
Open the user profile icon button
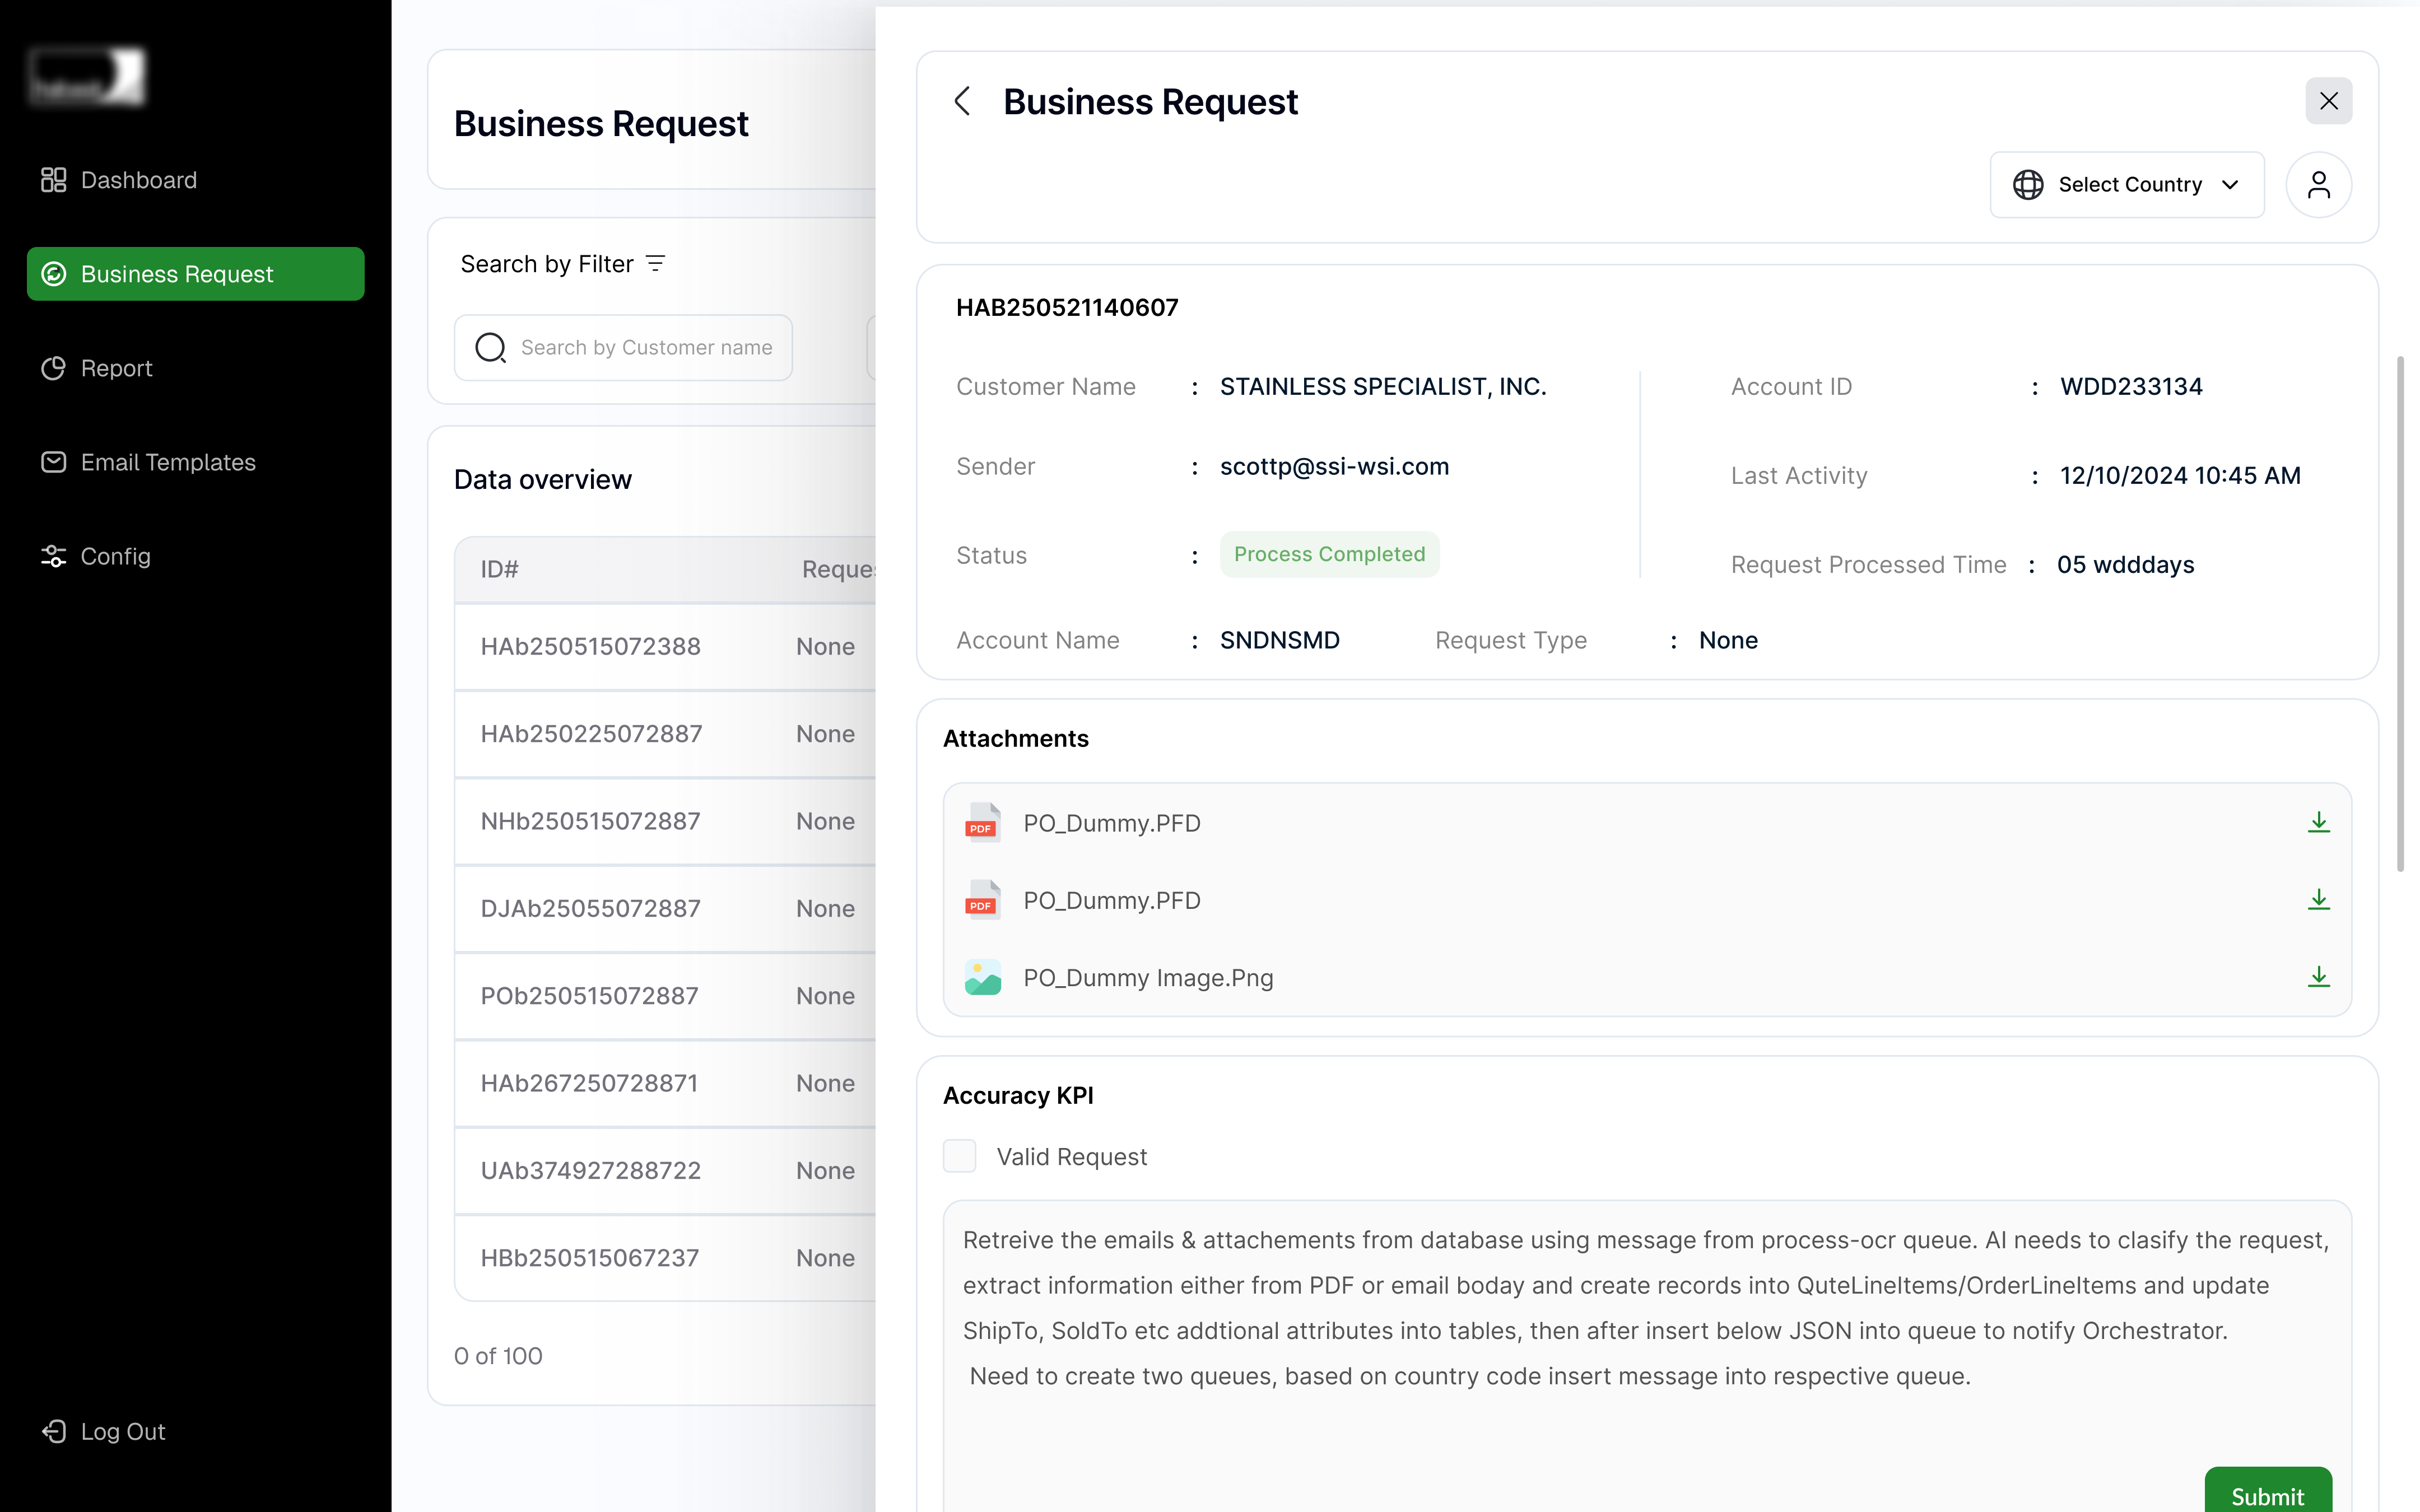(x=2318, y=185)
